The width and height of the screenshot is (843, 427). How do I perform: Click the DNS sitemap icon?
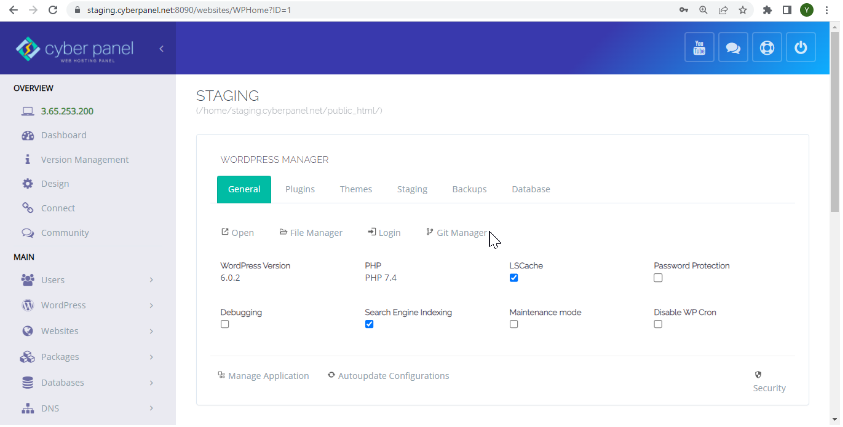pyautogui.click(x=27, y=408)
